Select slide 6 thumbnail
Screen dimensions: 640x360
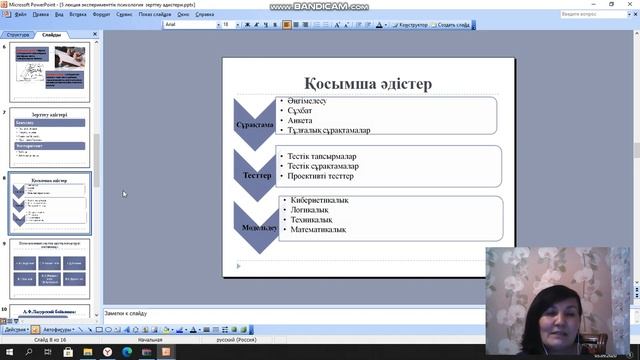(50, 72)
